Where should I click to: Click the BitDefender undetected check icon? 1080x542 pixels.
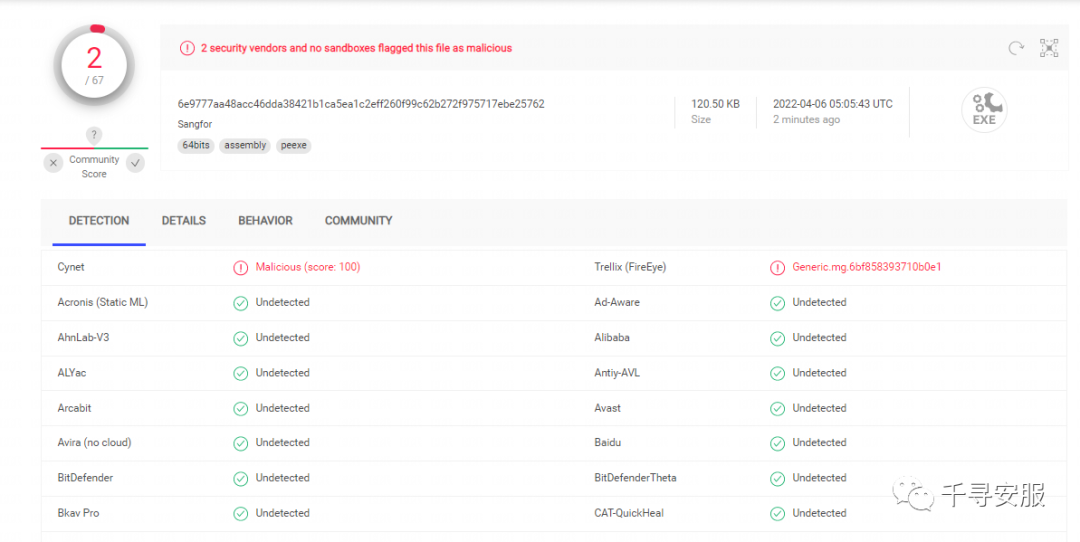[x=240, y=479]
